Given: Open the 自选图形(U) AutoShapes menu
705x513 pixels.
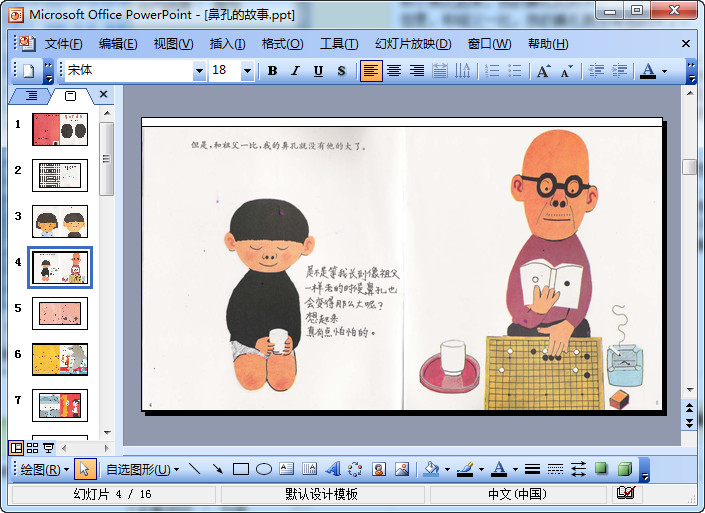Looking at the screenshot, I should (x=143, y=470).
